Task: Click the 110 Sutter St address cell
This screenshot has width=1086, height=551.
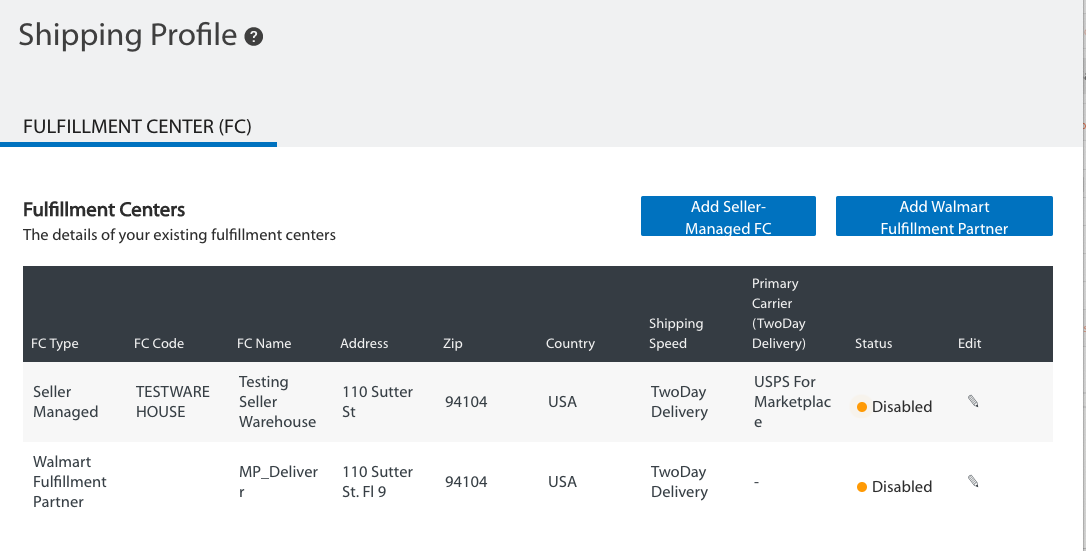Action: [x=377, y=401]
